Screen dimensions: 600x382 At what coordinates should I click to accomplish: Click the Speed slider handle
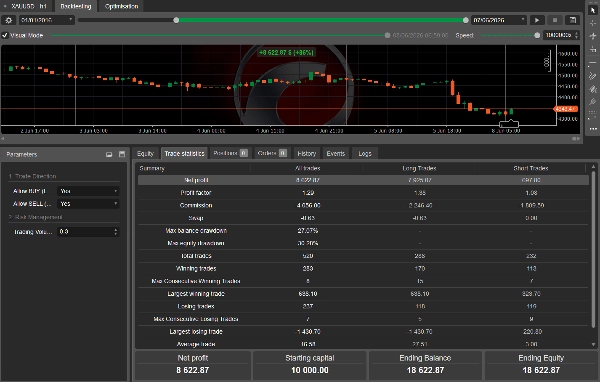click(x=537, y=35)
